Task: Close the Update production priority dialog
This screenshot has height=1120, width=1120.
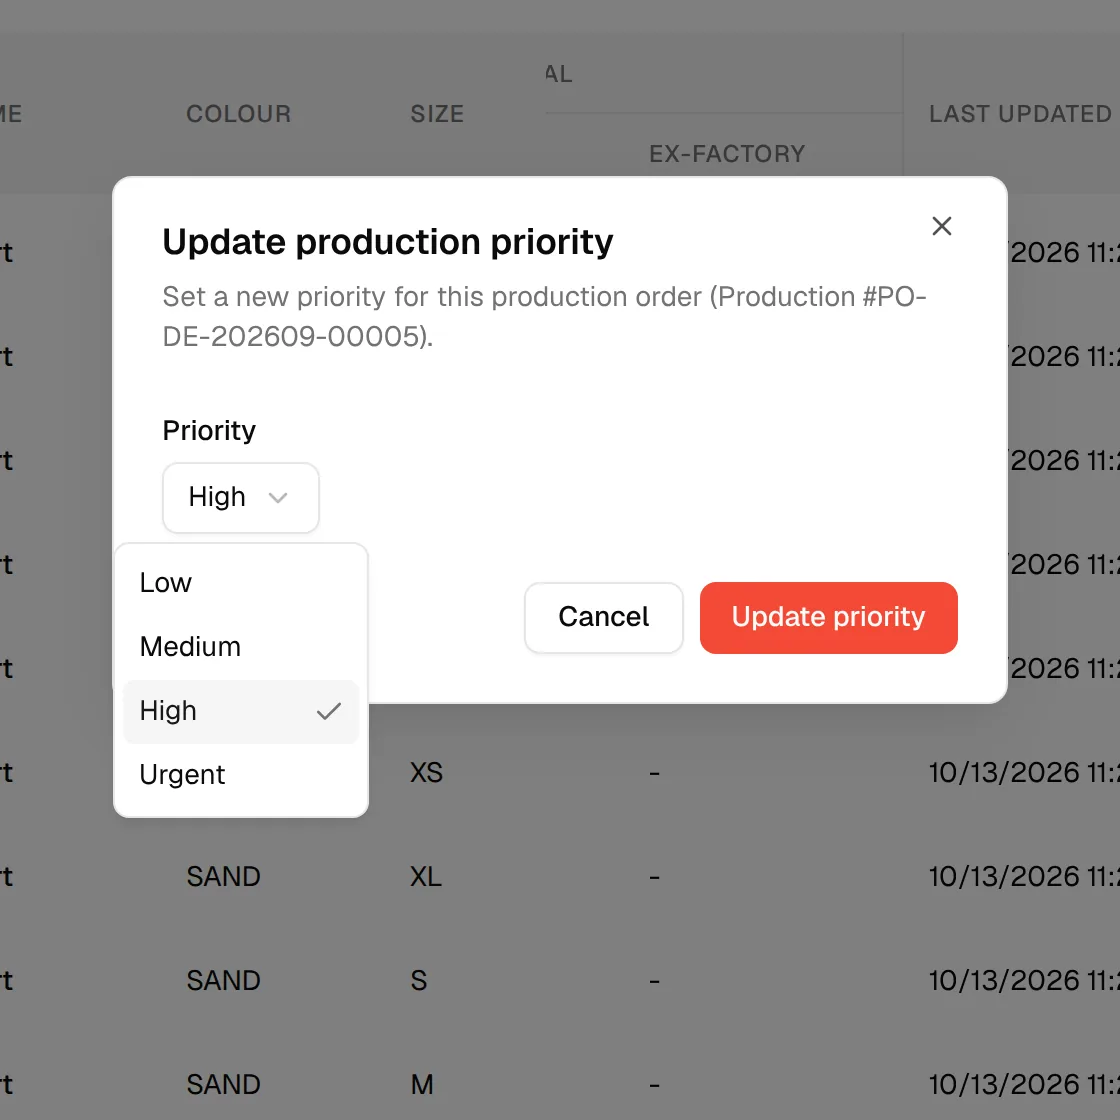Action: click(941, 226)
